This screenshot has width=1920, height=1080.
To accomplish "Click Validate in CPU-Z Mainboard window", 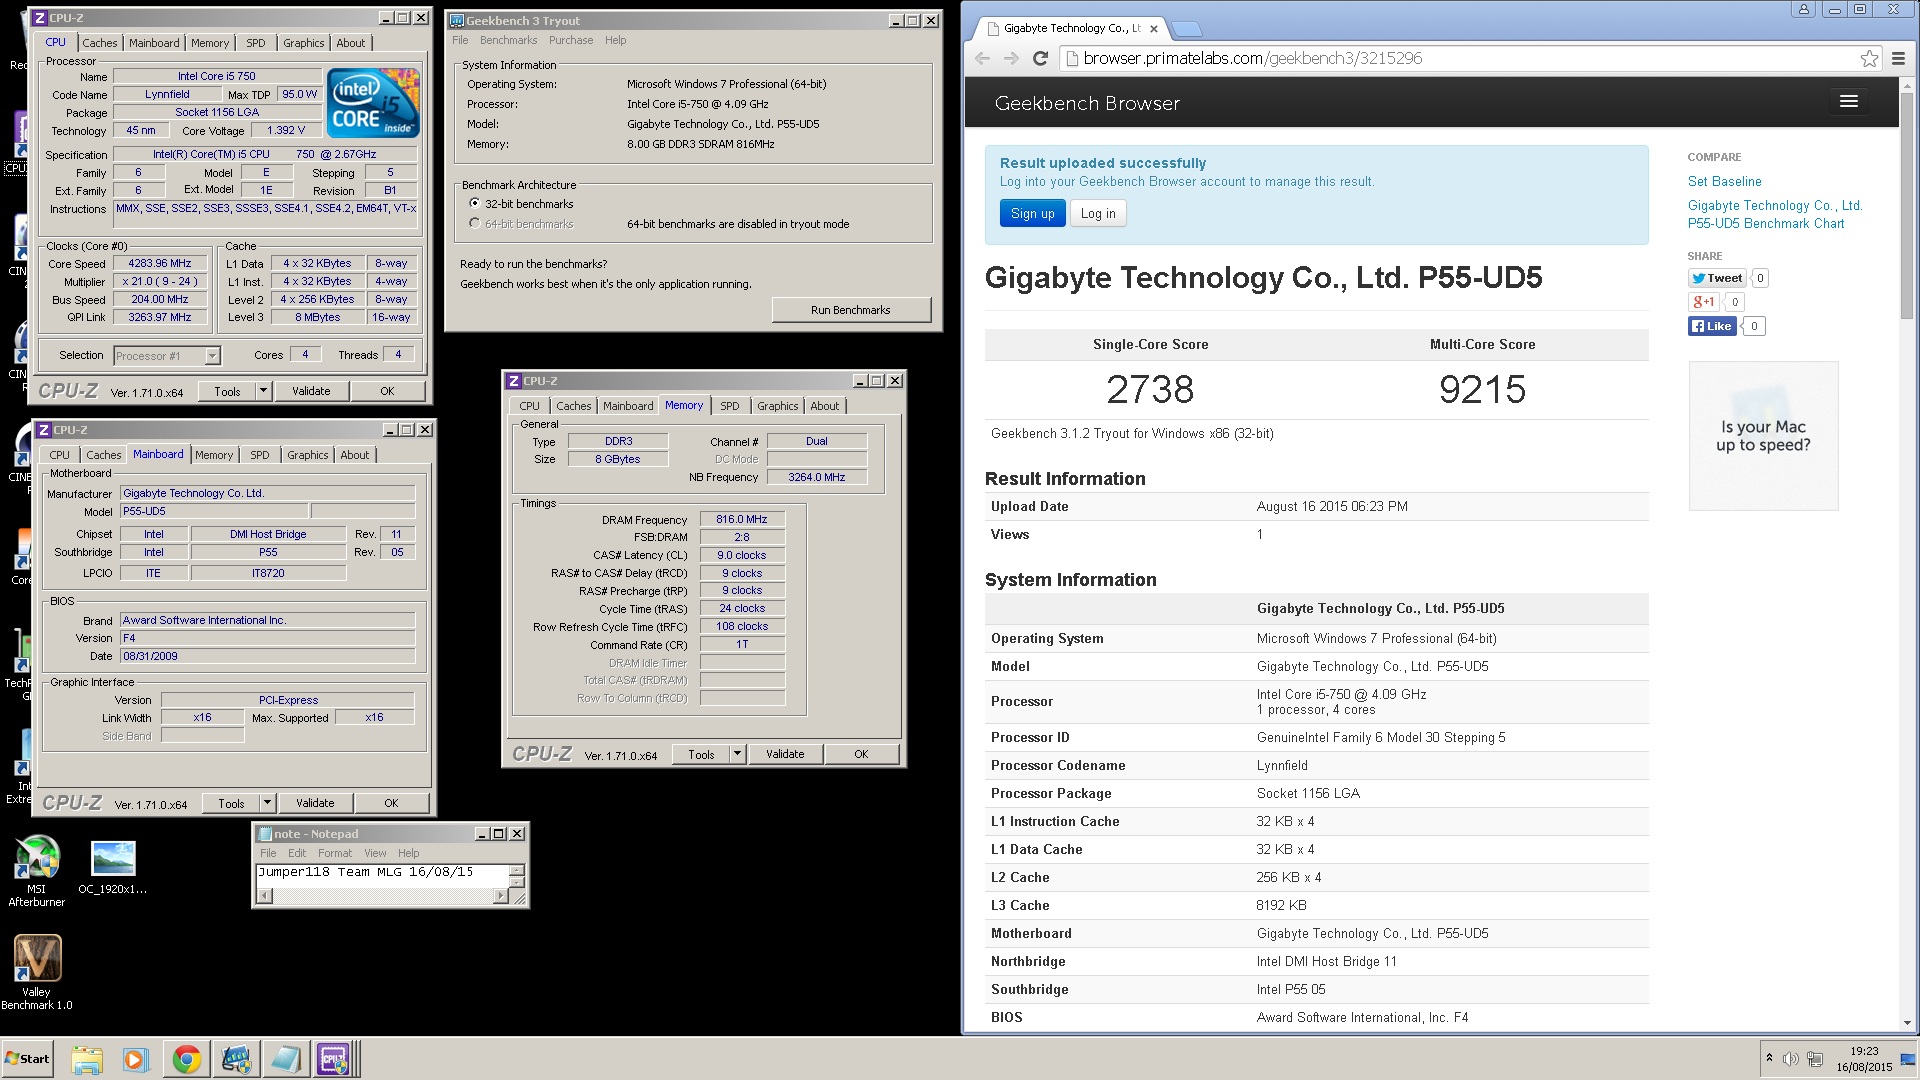I will coord(315,803).
